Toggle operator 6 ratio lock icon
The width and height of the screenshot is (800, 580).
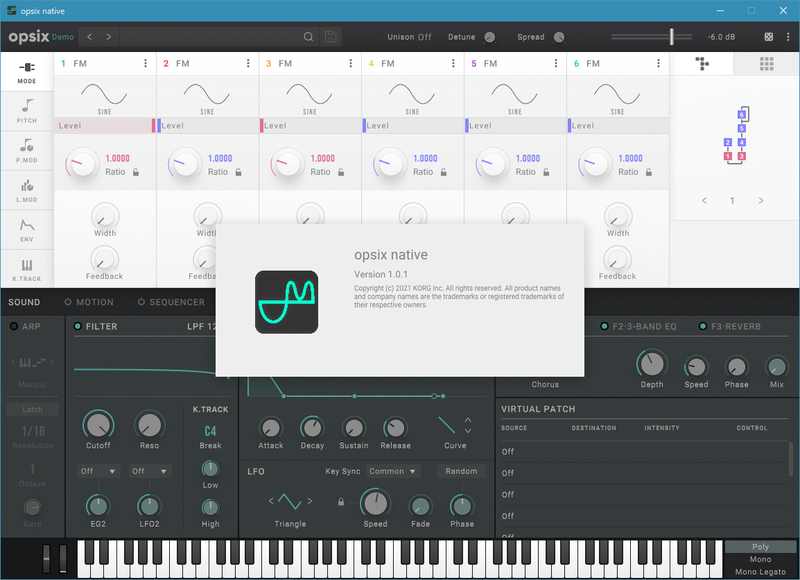648,172
